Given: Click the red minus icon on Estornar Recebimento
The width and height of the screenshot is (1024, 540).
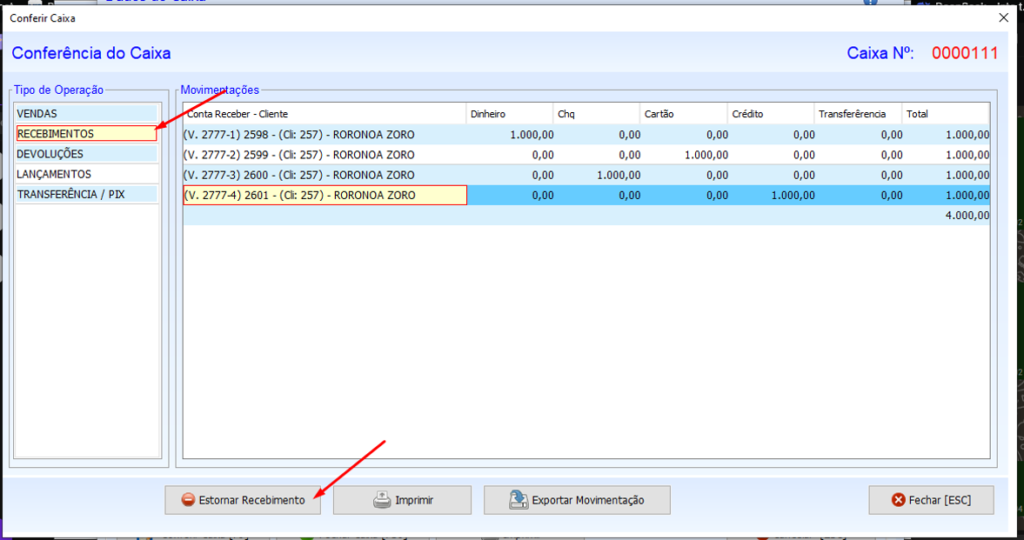Looking at the screenshot, I should [x=188, y=500].
